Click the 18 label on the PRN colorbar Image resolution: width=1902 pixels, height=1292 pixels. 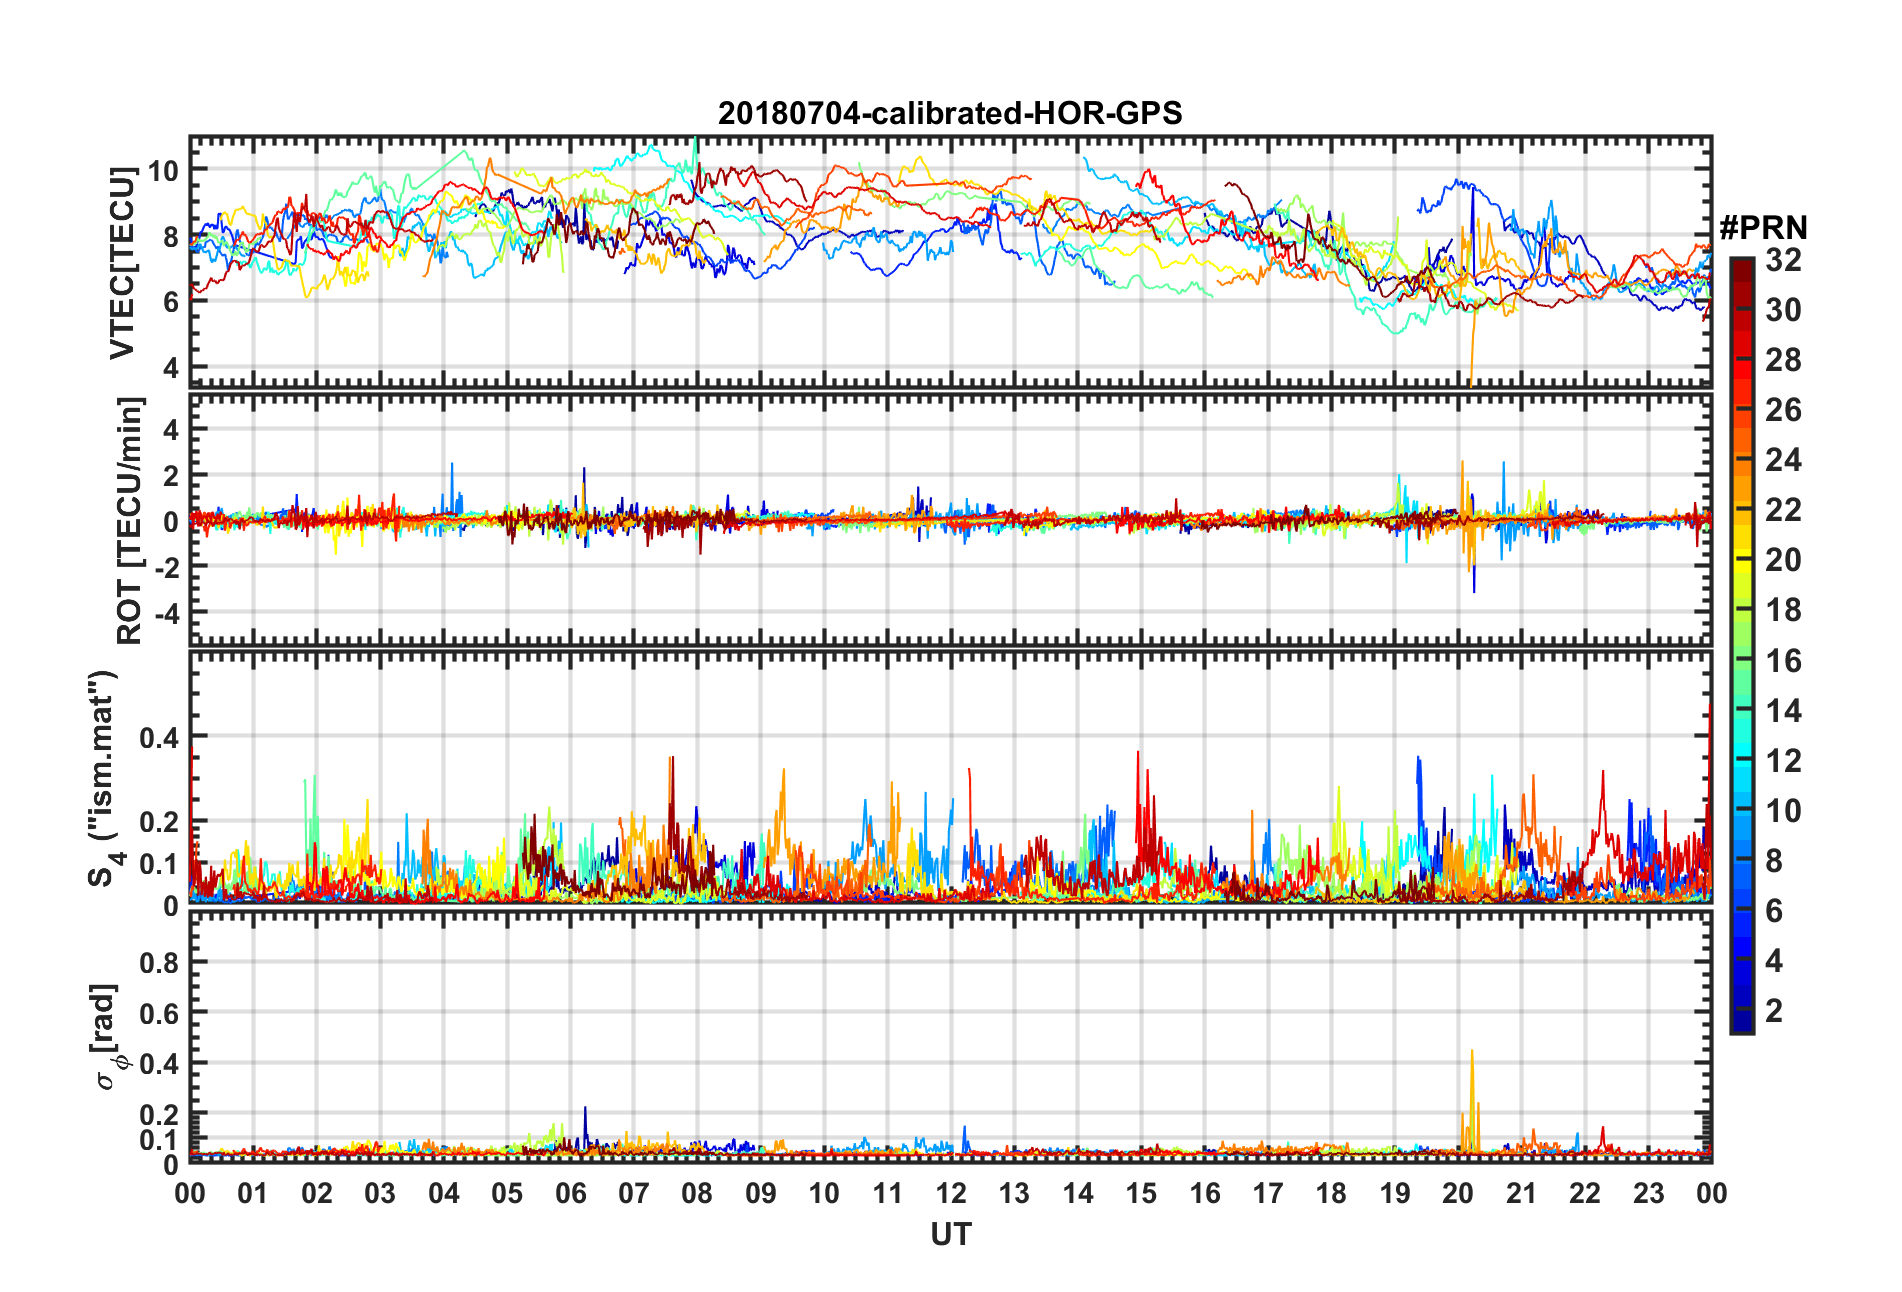[x=1783, y=610]
